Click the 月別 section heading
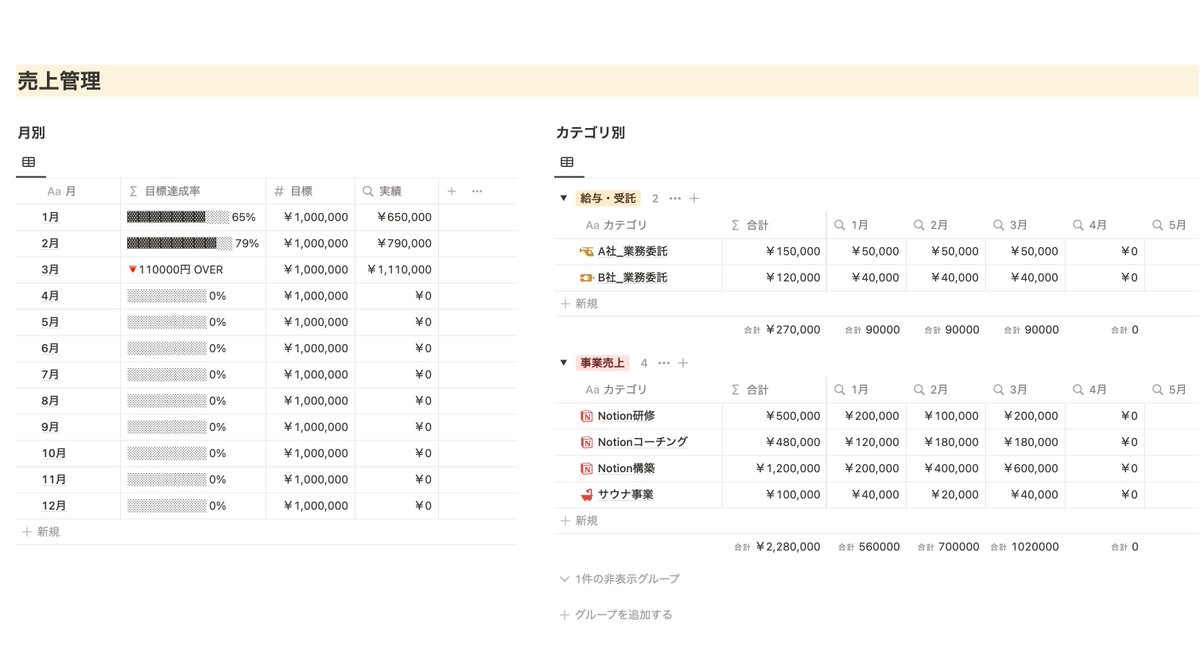 click(31, 132)
